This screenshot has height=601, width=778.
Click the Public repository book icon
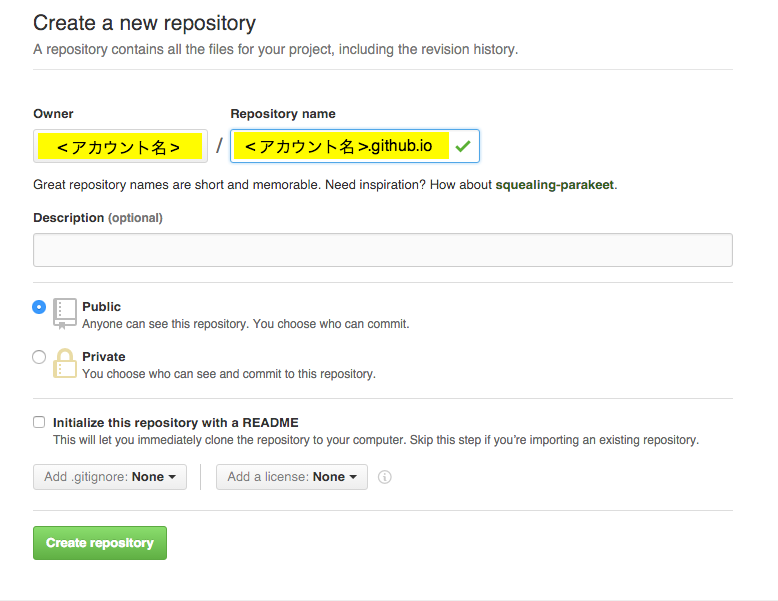pos(65,312)
